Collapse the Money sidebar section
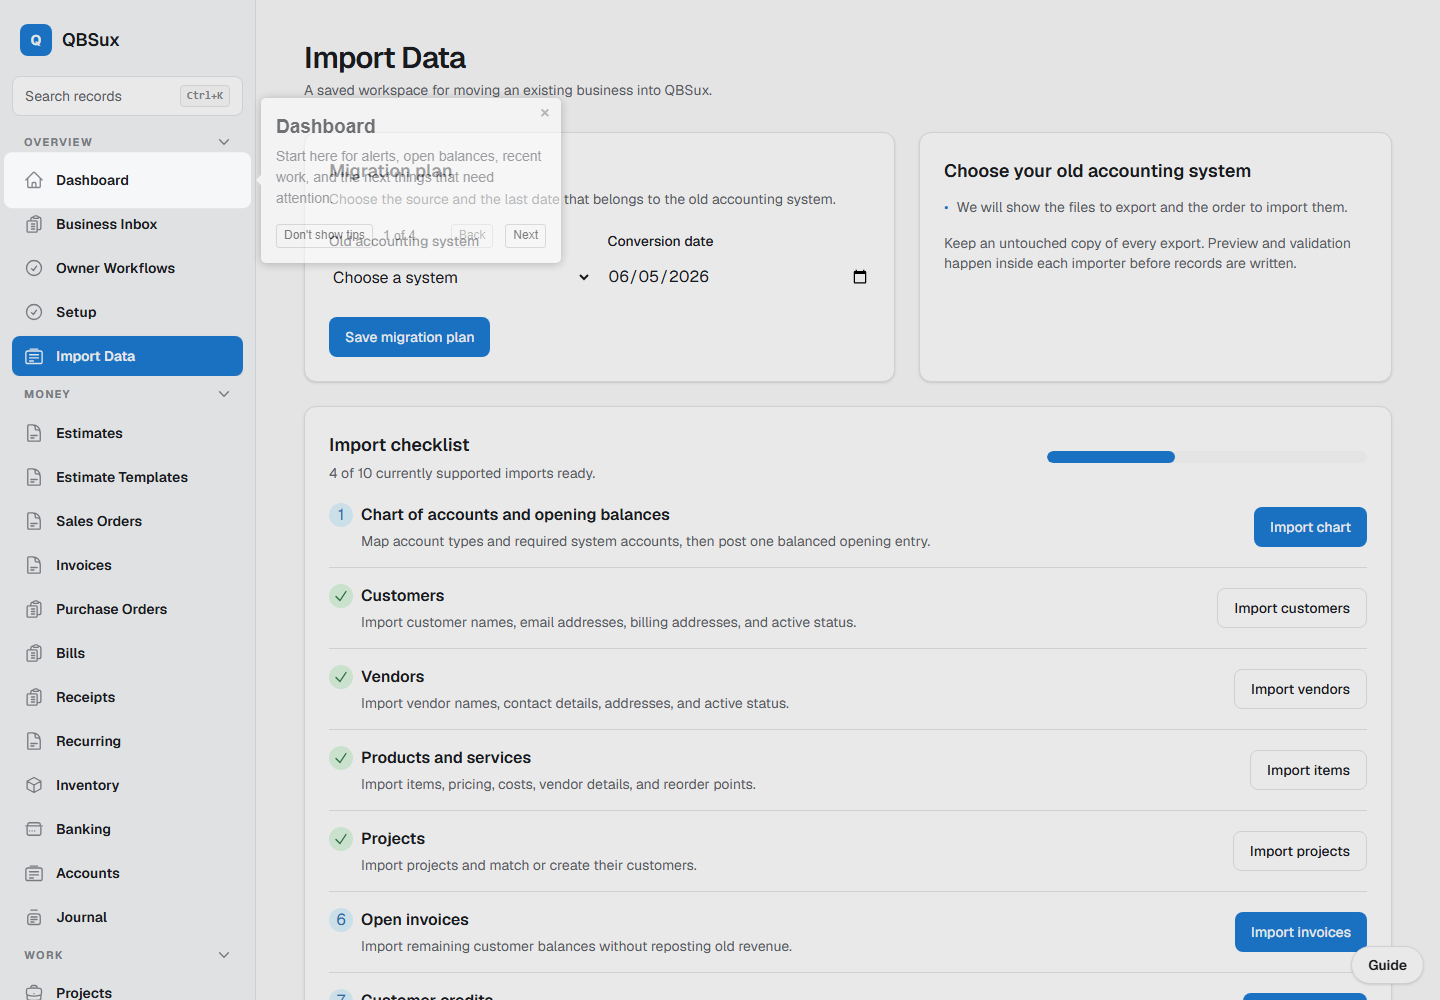 click(224, 394)
